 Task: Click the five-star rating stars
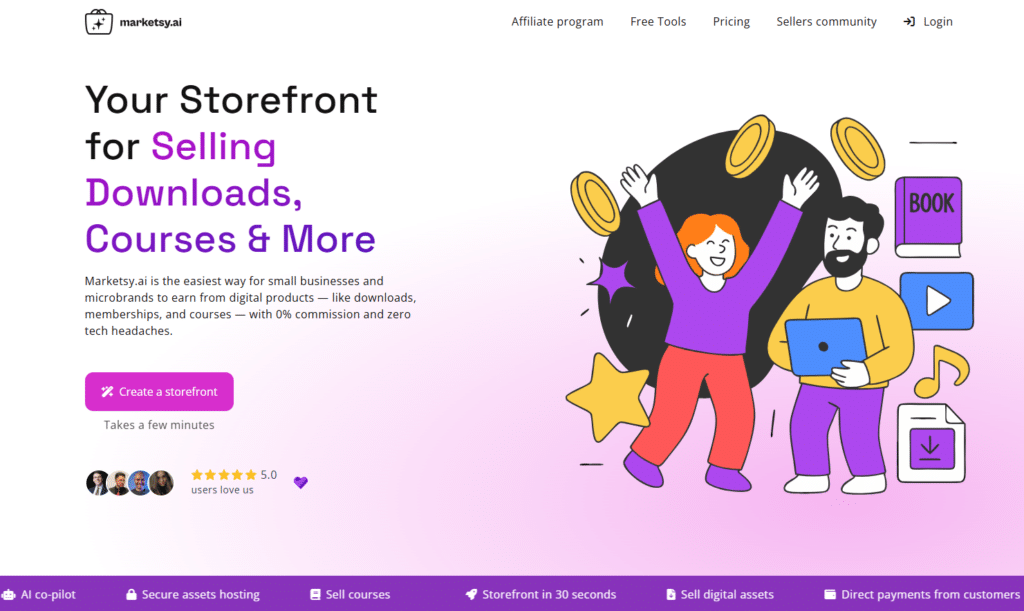pos(224,475)
